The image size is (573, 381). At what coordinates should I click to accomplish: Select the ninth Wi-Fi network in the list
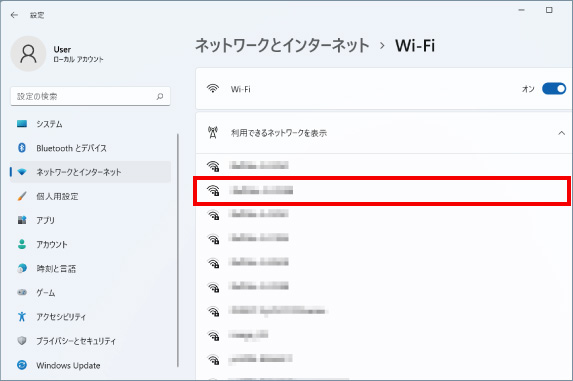pyautogui.click(x=384, y=359)
